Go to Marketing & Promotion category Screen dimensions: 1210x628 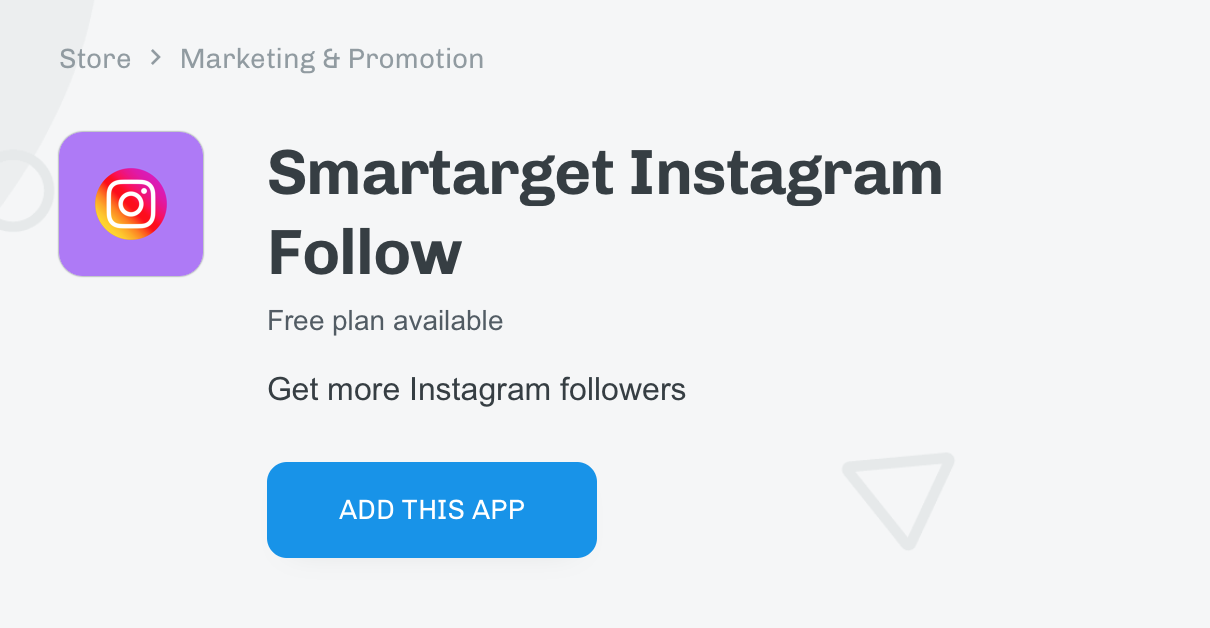click(332, 59)
